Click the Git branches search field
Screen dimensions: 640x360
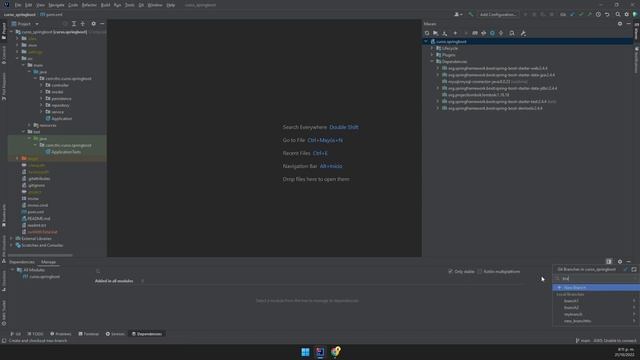click(x=596, y=278)
